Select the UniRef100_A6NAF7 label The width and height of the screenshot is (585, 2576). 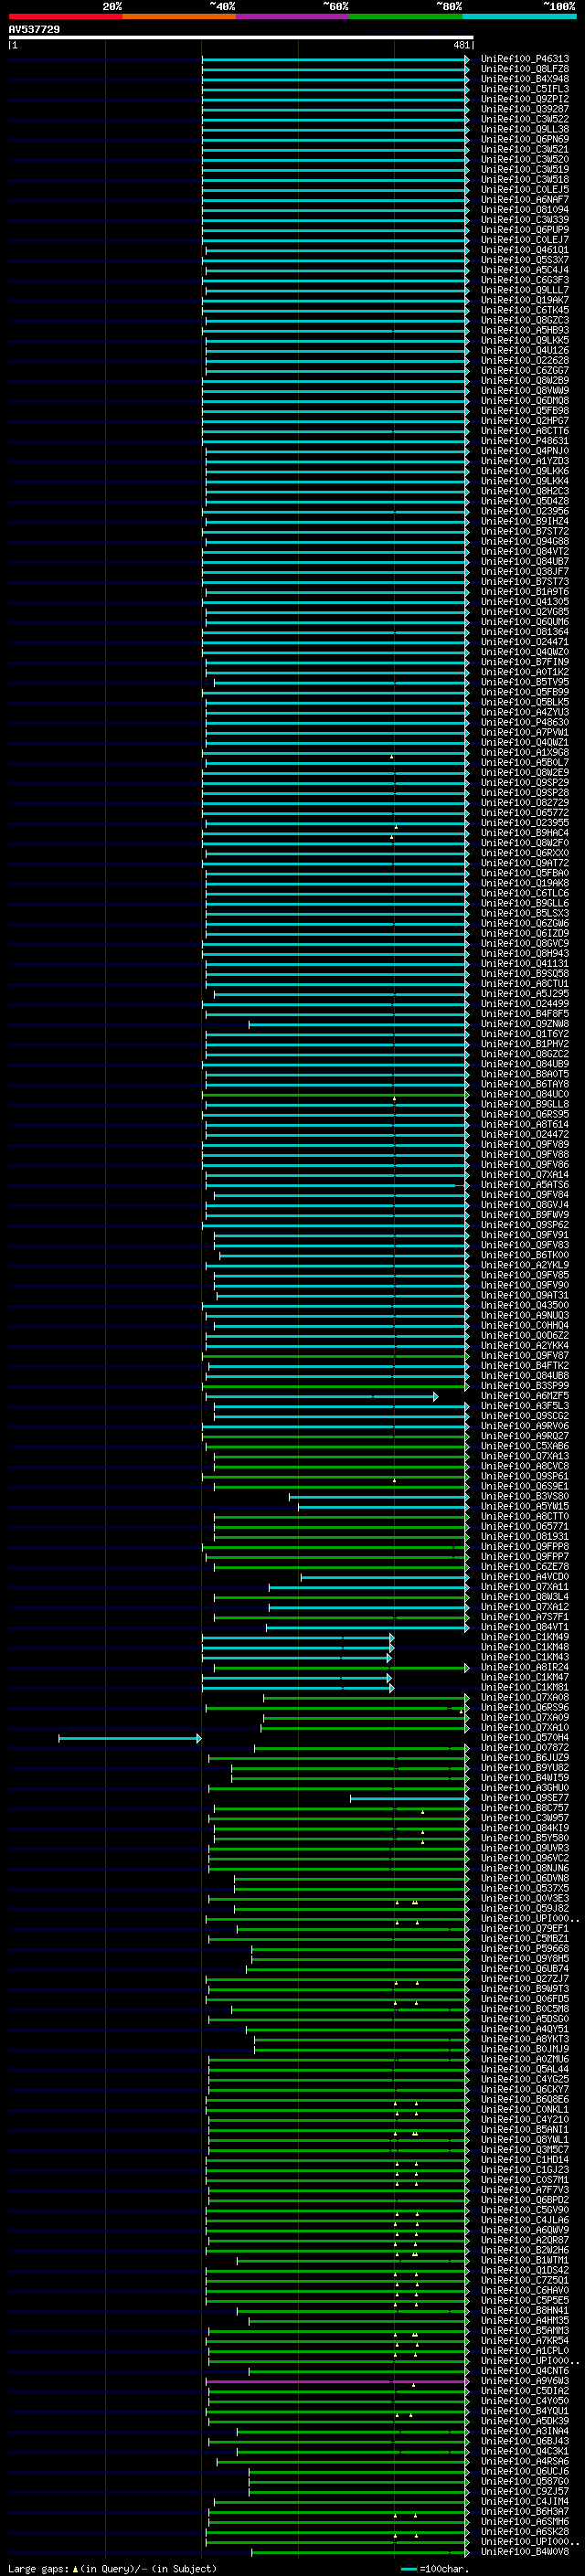click(525, 199)
